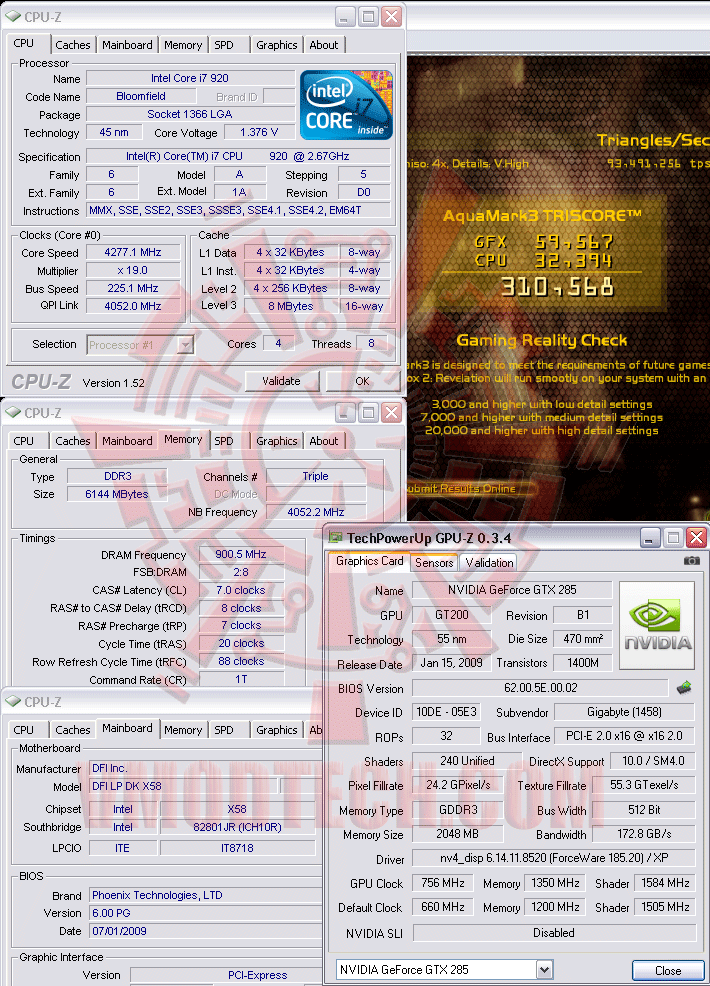Open Graphics tab in top CPU-Z window
Image resolution: width=710 pixels, height=986 pixels.
[277, 45]
